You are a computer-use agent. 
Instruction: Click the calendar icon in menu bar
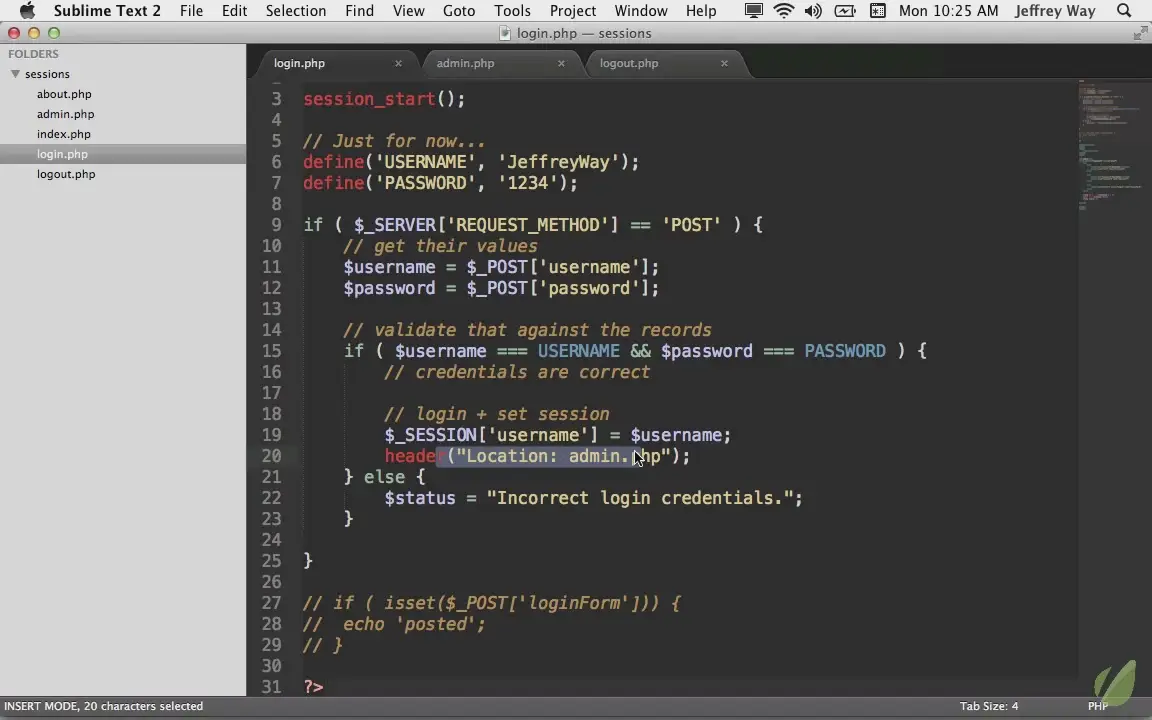877,11
